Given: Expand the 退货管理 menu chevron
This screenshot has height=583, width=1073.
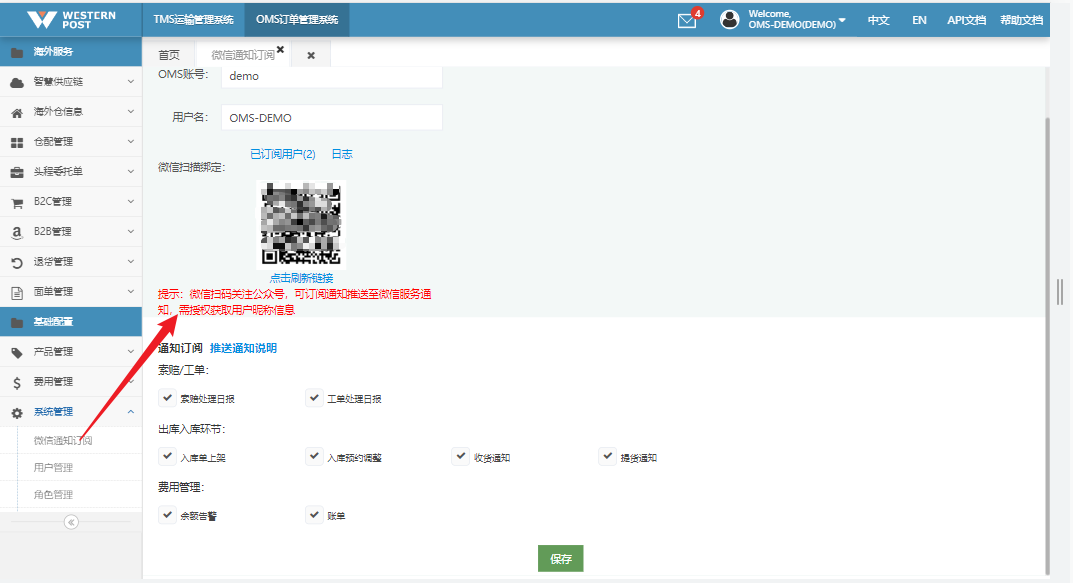Looking at the screenshot, I should 131,261.
